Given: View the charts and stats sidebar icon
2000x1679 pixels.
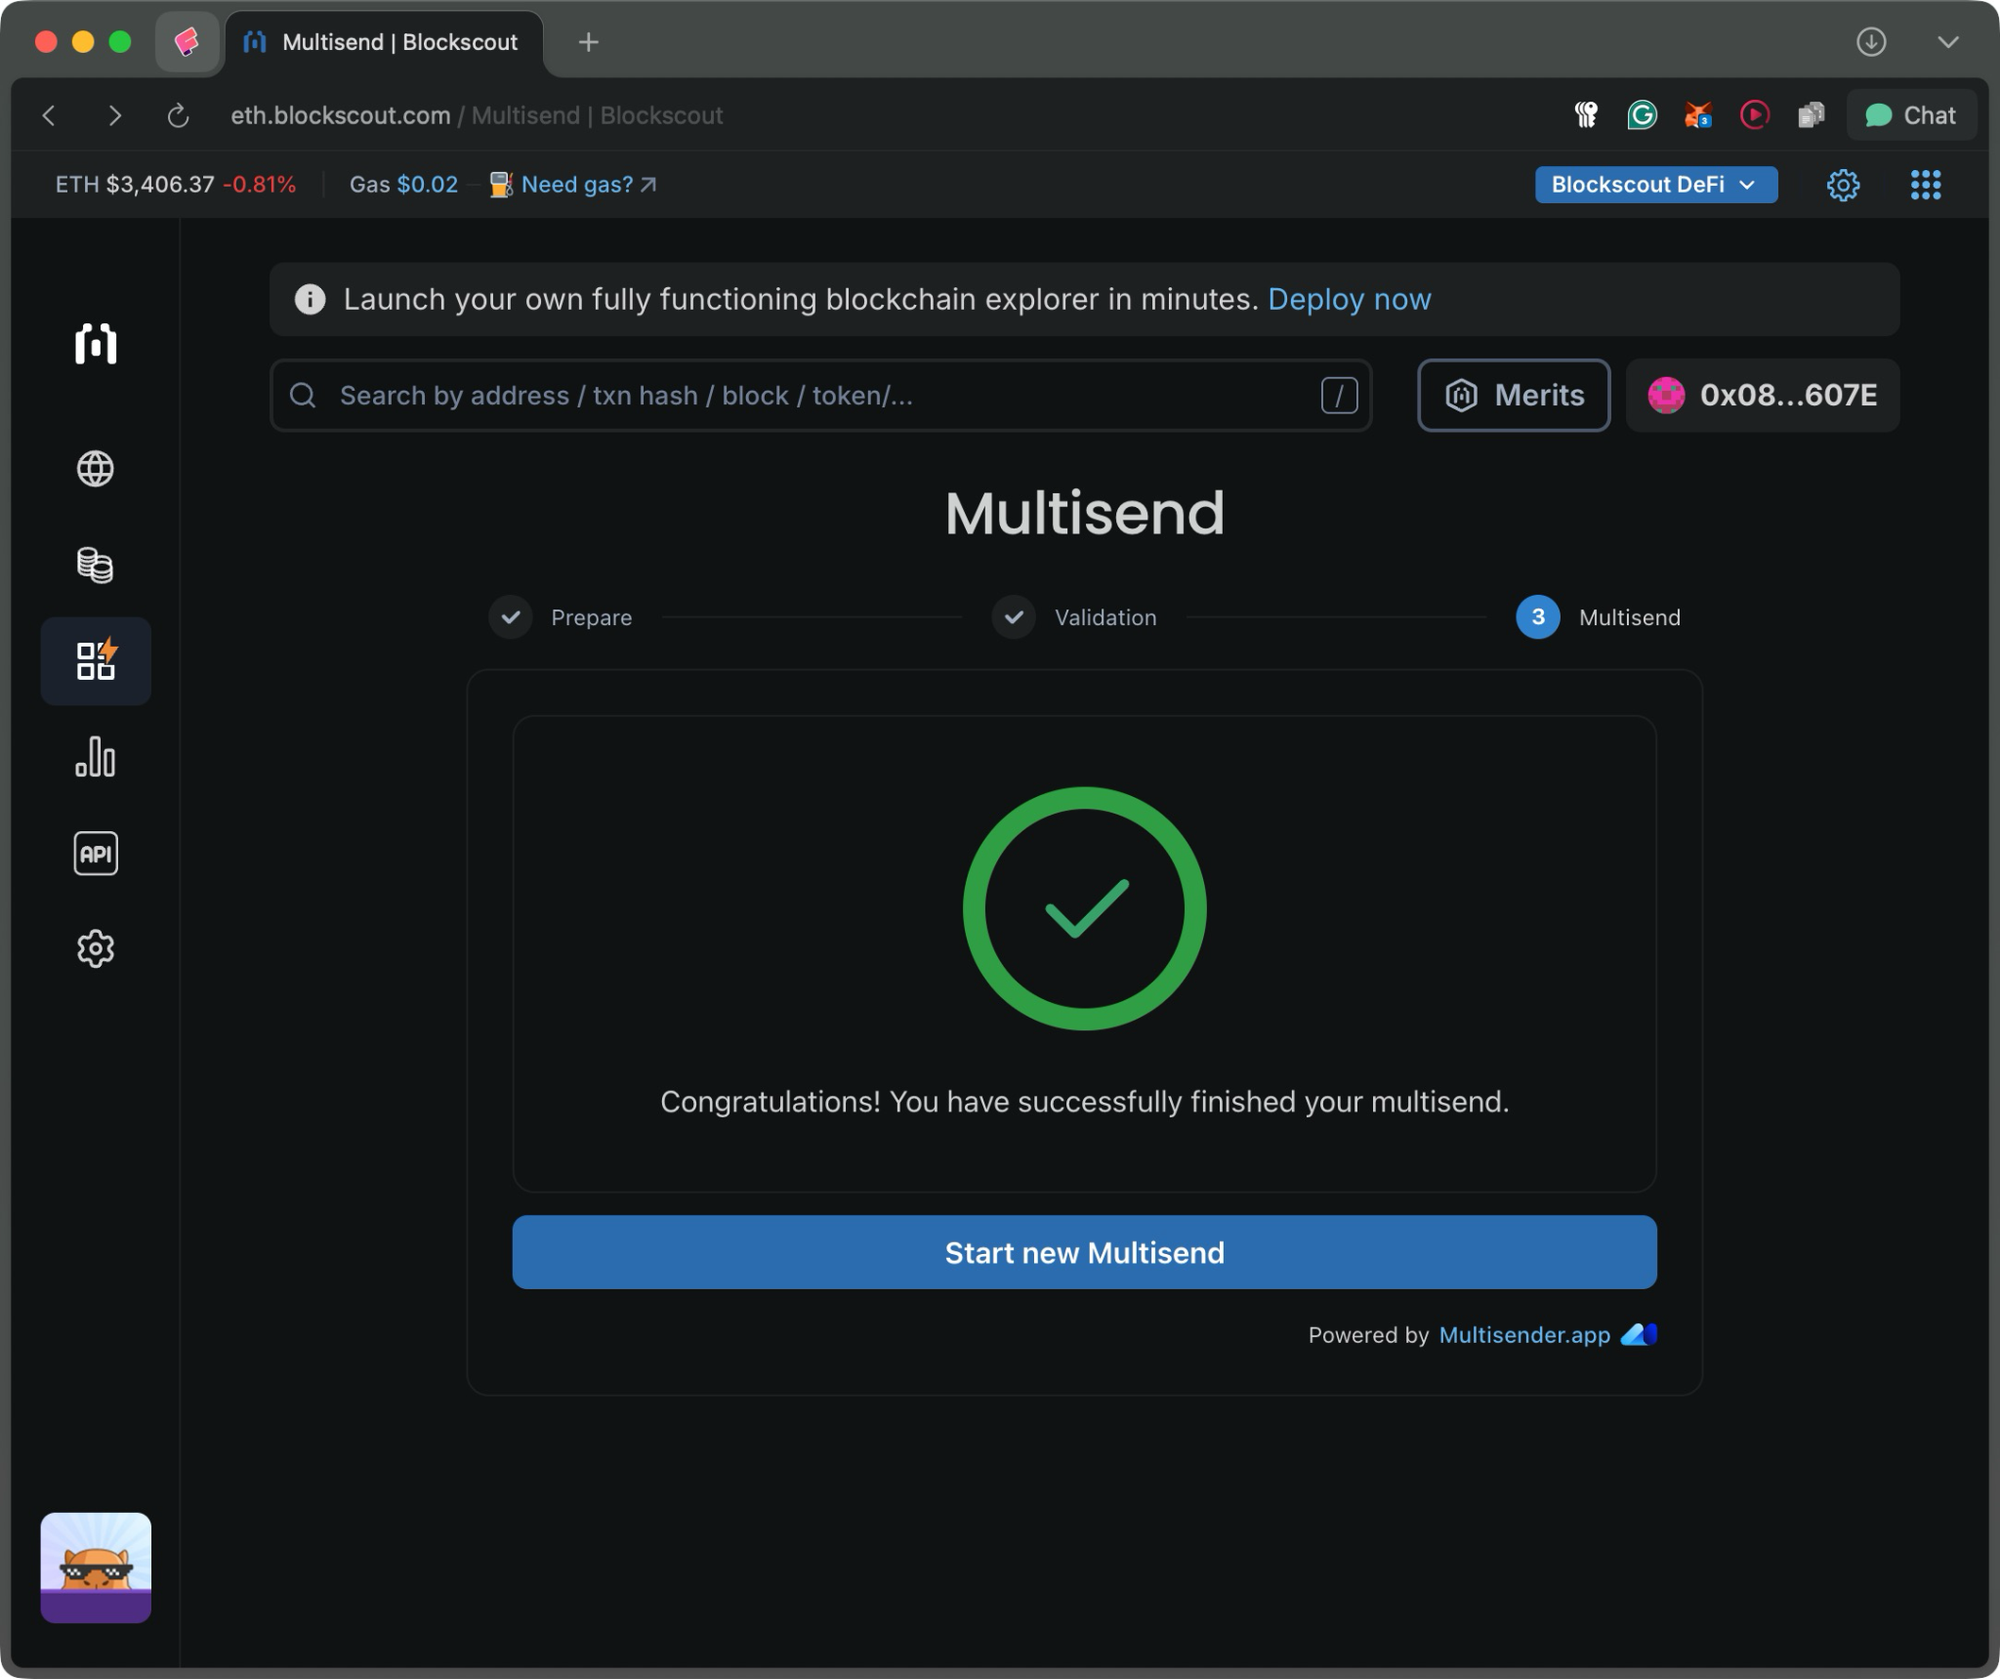Looking at the screenshot, I should (x=95, y=757).
